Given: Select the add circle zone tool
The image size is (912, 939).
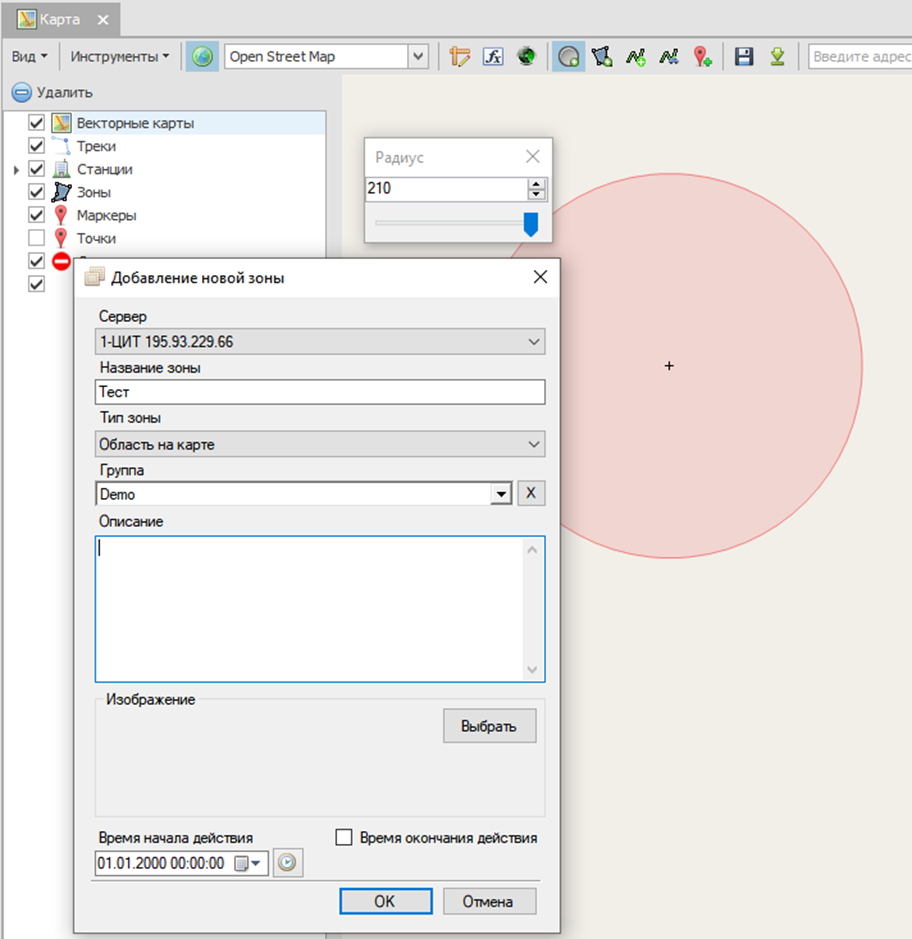Looking at the screenshot, I should 569,57.
